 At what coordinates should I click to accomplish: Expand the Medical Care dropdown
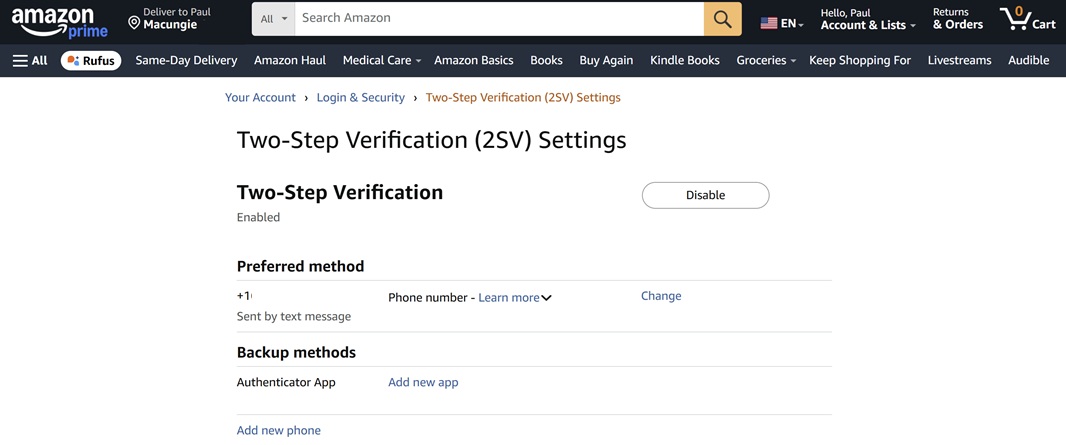[x=381, y=60]
